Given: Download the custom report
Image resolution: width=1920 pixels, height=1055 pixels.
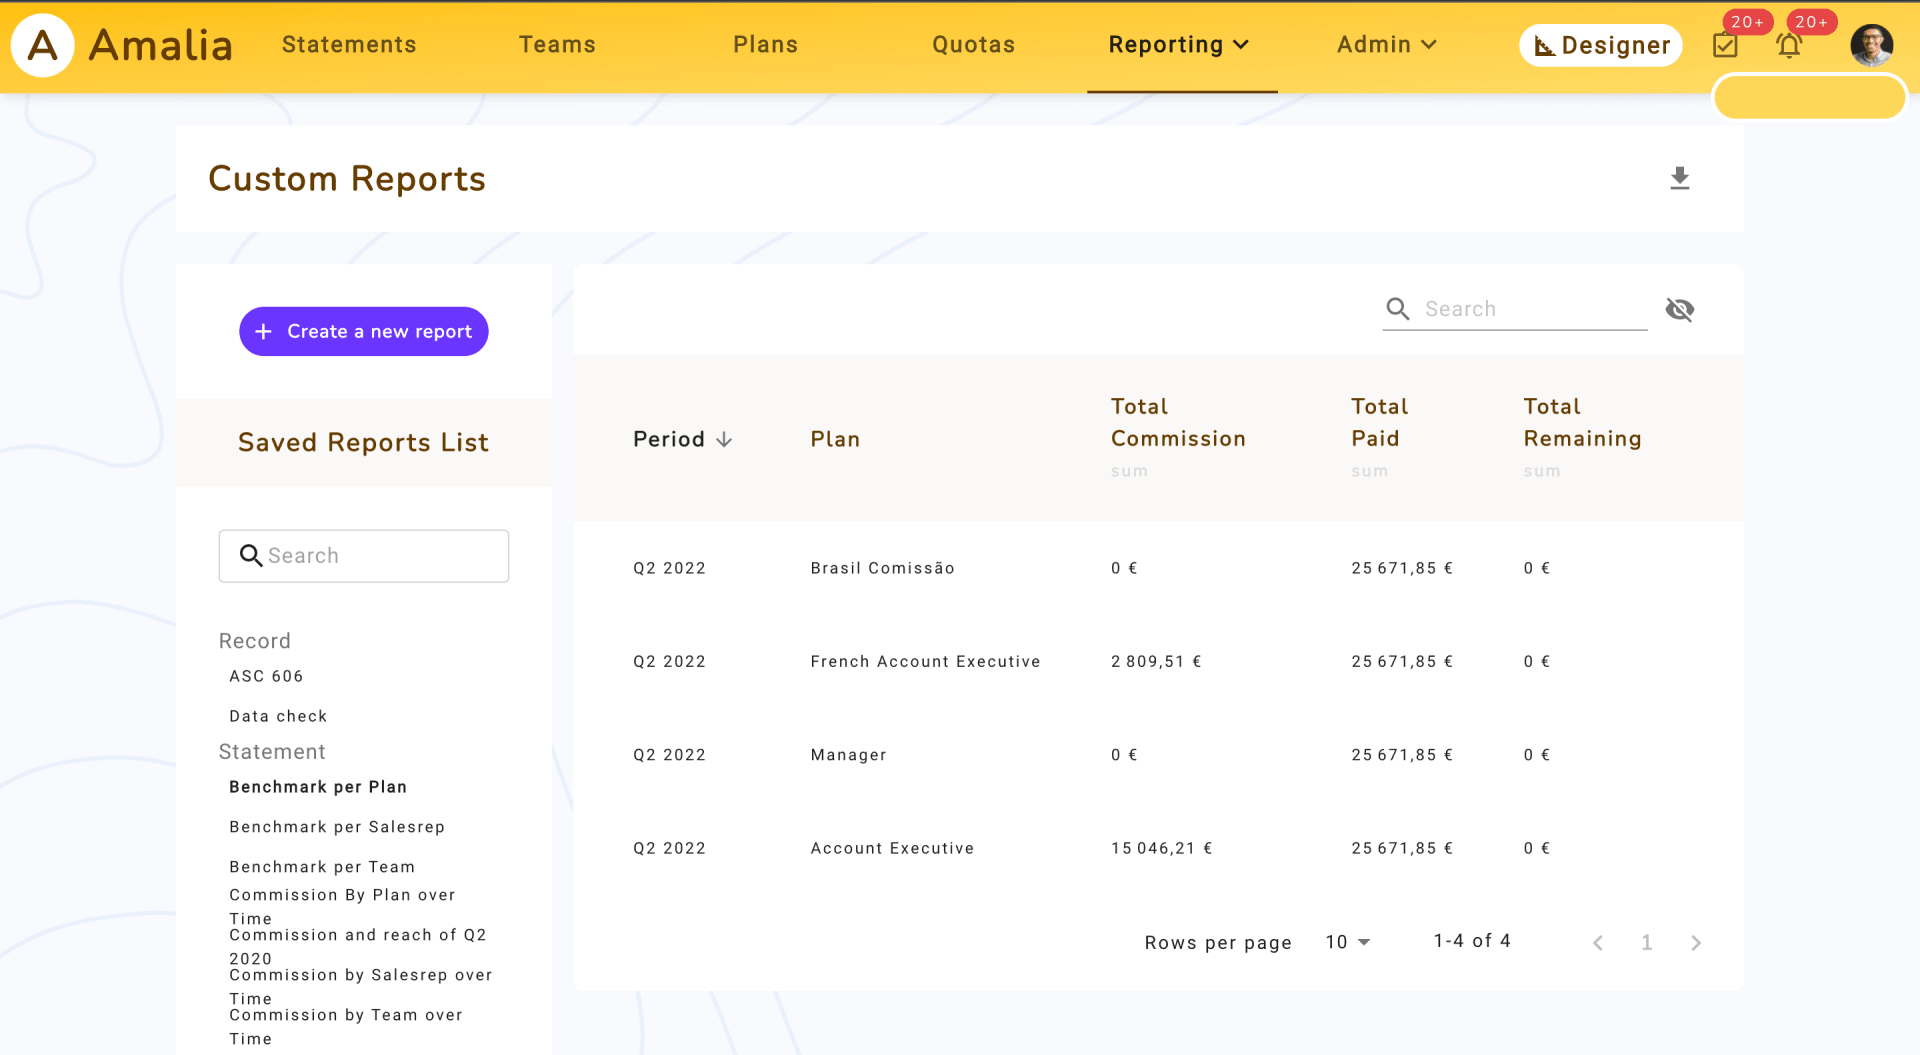Looking at the screenshot, I should pyautogui.click(x=1680, y=179).
